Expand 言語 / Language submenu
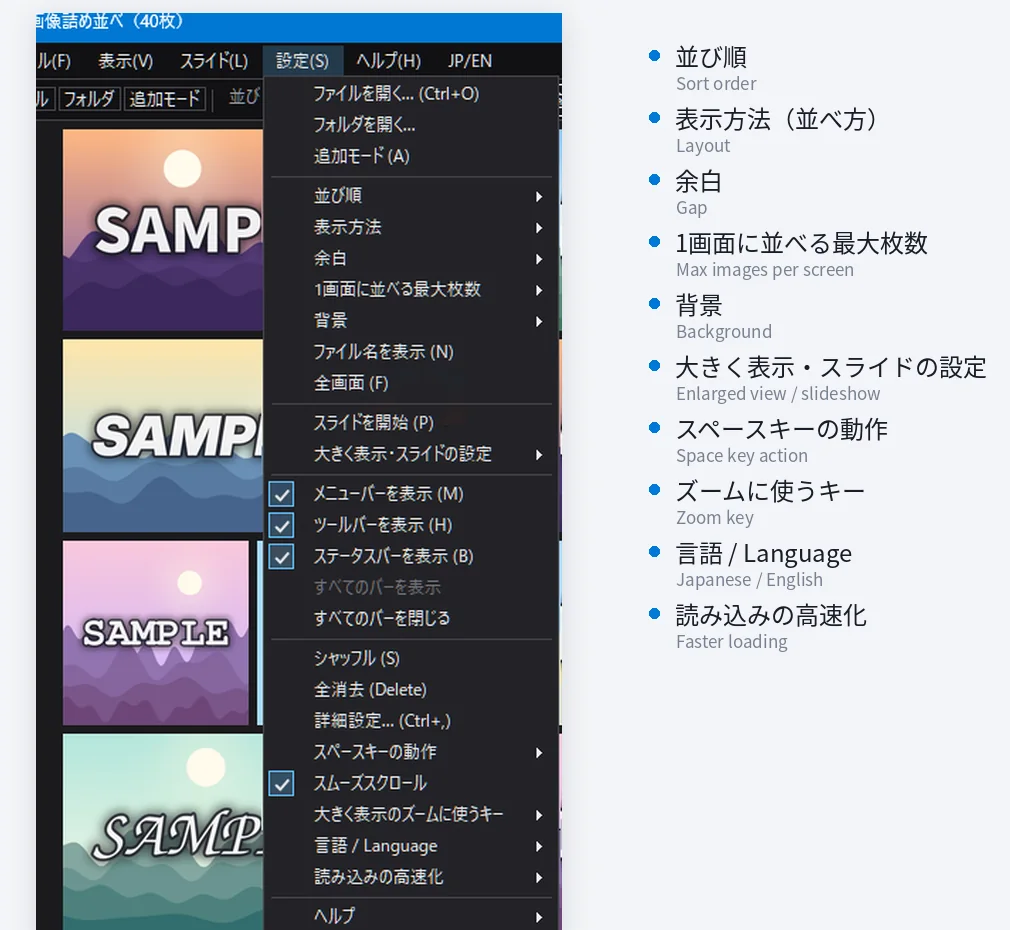The image size is (1010, 930). (x=411, y=846)
